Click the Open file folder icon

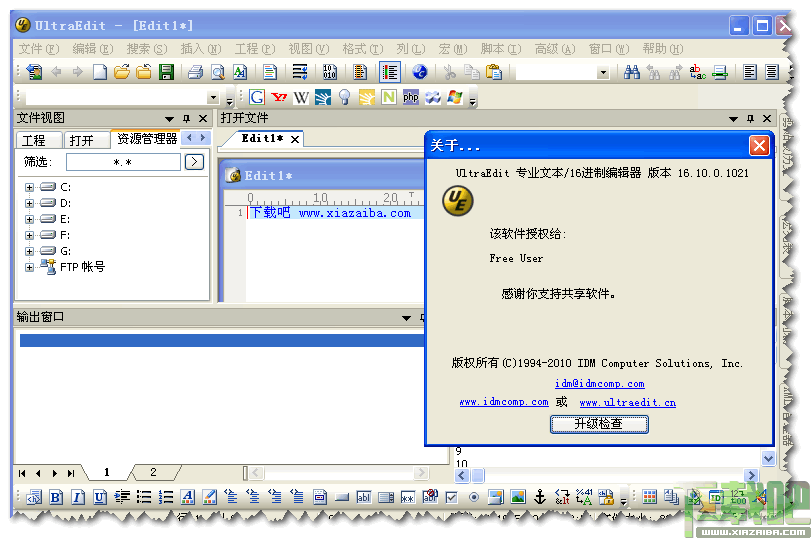122,72
